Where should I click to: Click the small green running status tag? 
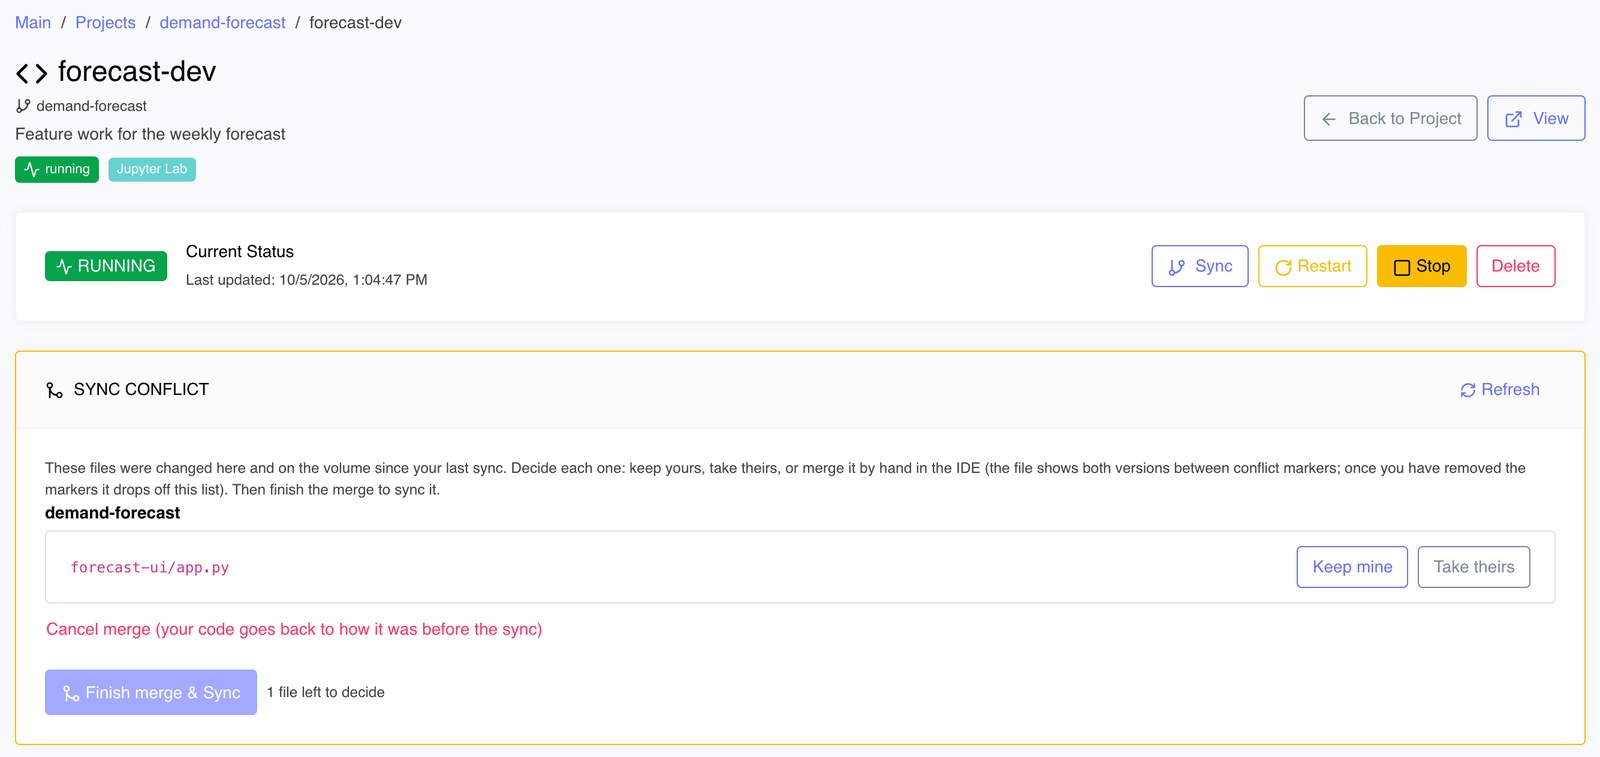[x=57, y=169]
